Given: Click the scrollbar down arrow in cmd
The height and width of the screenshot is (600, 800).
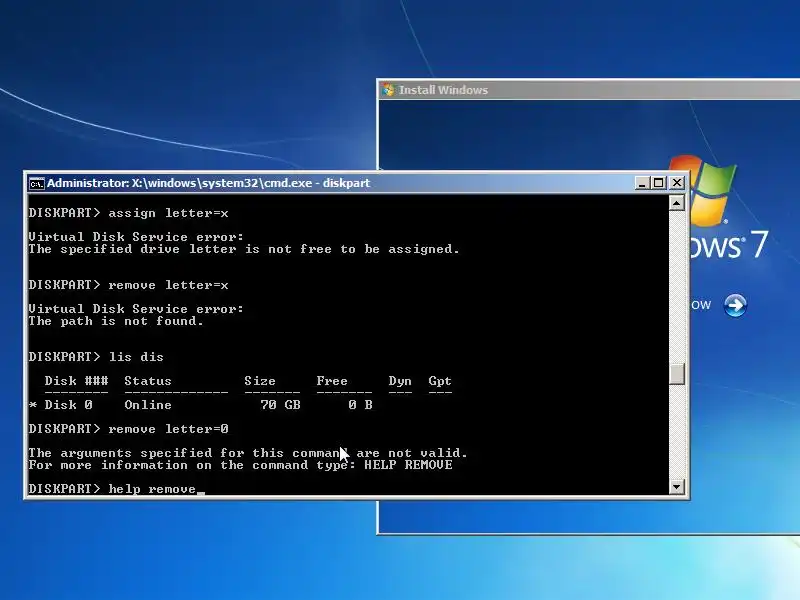Looking at the screenshot, I should point(677,487).
